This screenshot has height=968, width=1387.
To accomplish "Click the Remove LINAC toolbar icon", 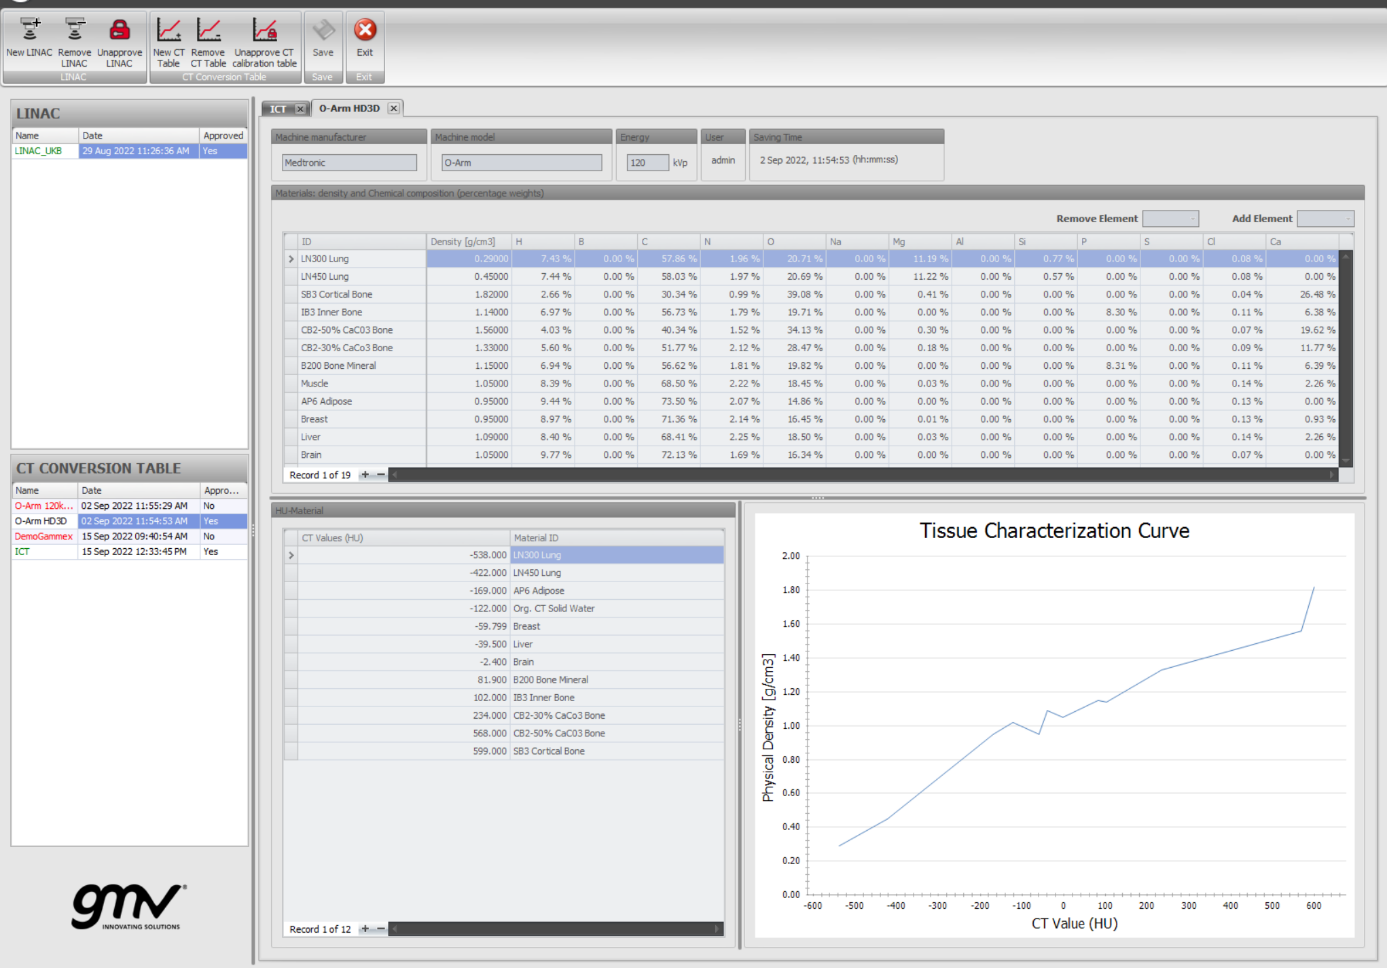I will 74,30.
